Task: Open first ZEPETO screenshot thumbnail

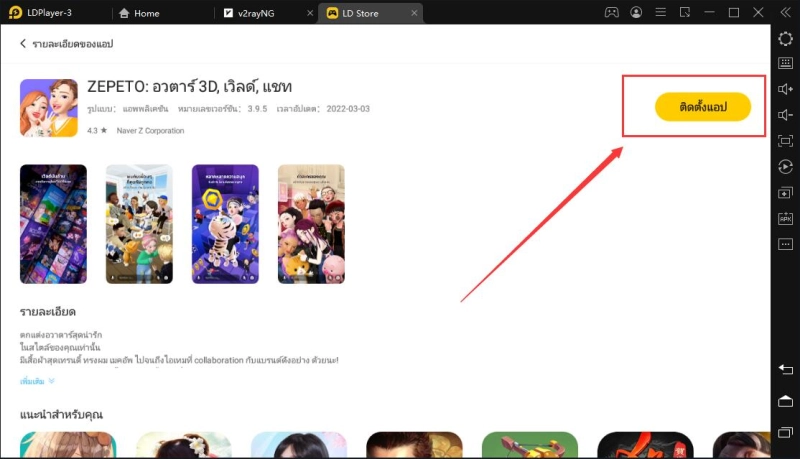Action: (x=53, y=224)
